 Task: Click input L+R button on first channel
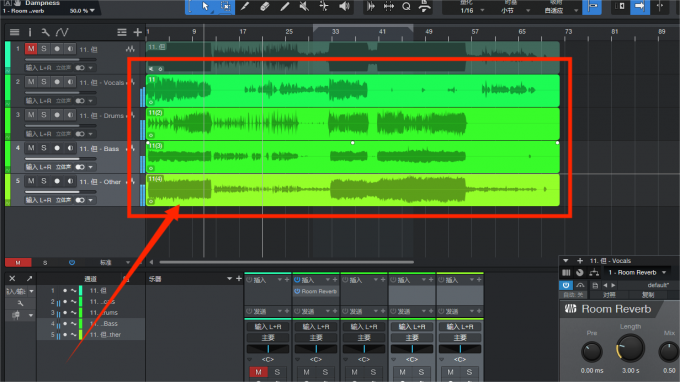click(x=268, y=326)
